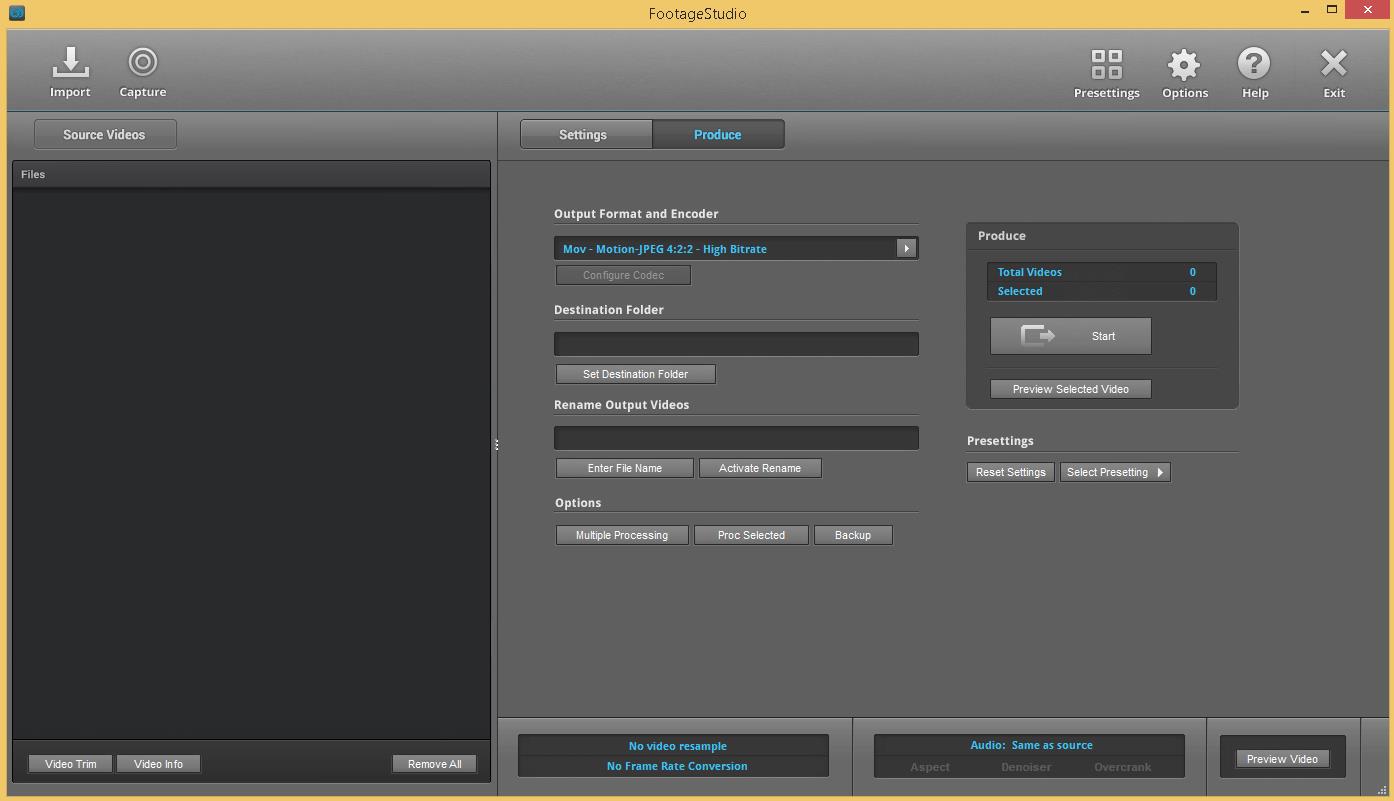Toggle Multiple Processing option

622,535
